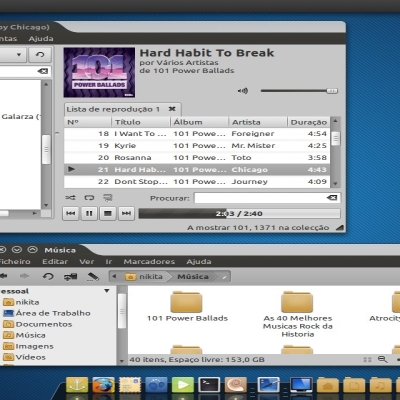Image resolution: width=400 pixels, height=400 pixels.
Task: Open the Editar menu in the file manager
Action: (55, 262)
